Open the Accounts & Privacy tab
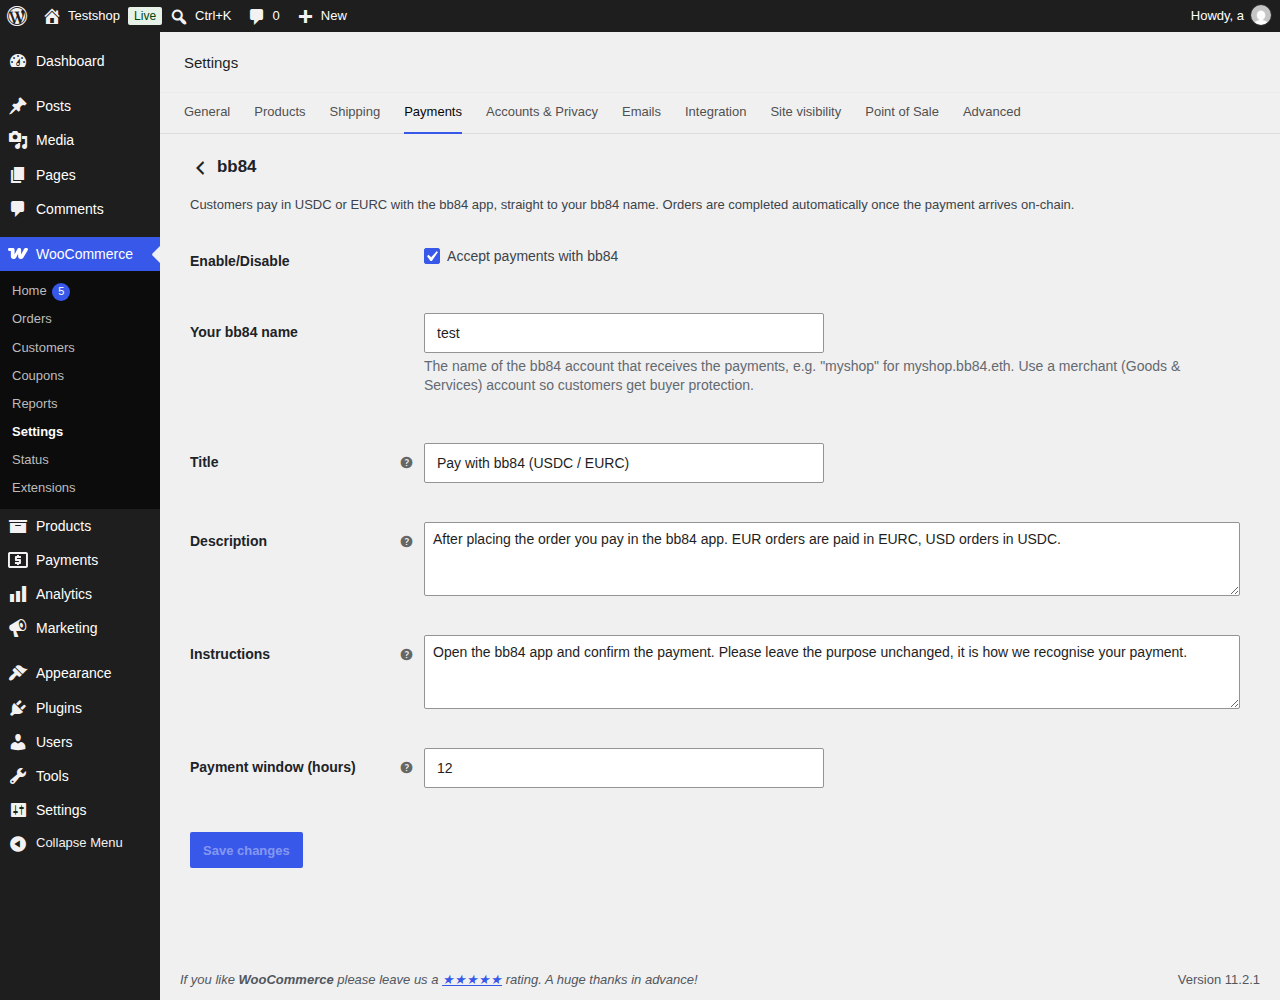This screenshot has height=1000, width=1280. (x=542, y=112)
